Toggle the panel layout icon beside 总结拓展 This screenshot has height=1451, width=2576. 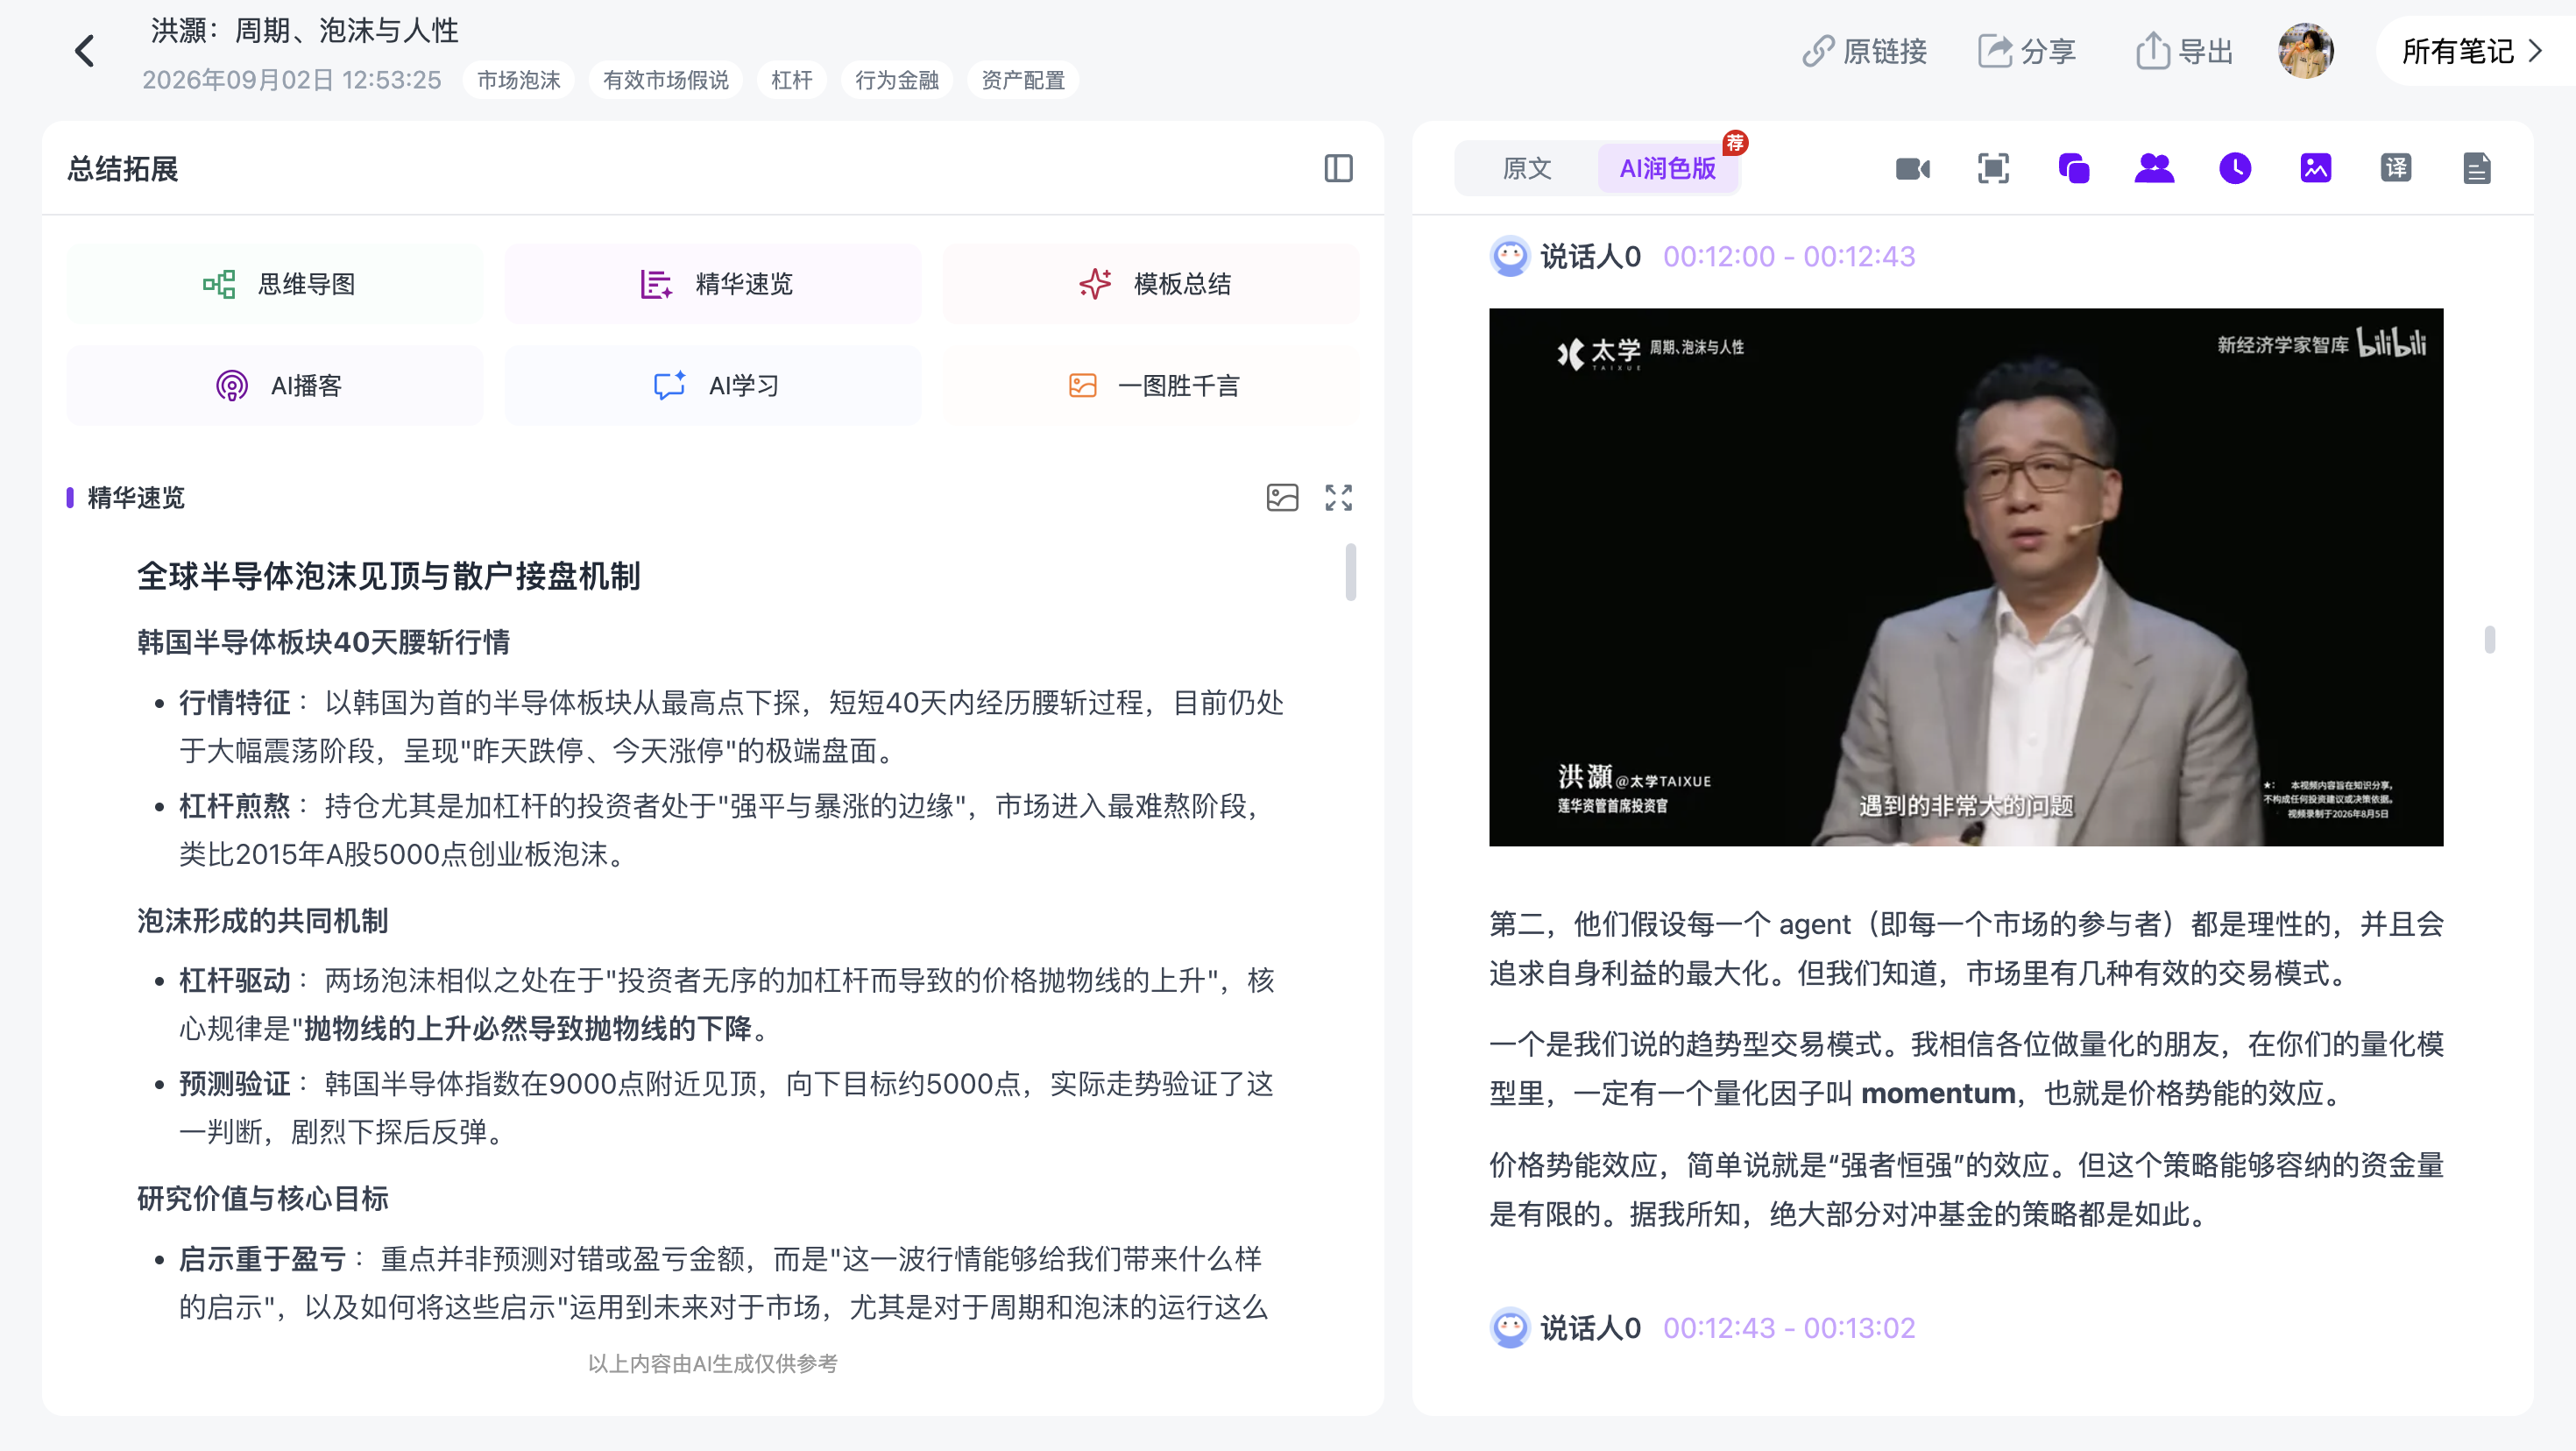coord(1338,169)
